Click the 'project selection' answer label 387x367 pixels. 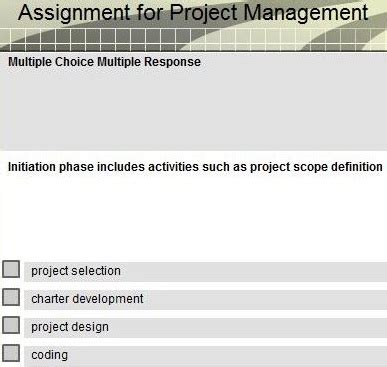coord(76,271)
